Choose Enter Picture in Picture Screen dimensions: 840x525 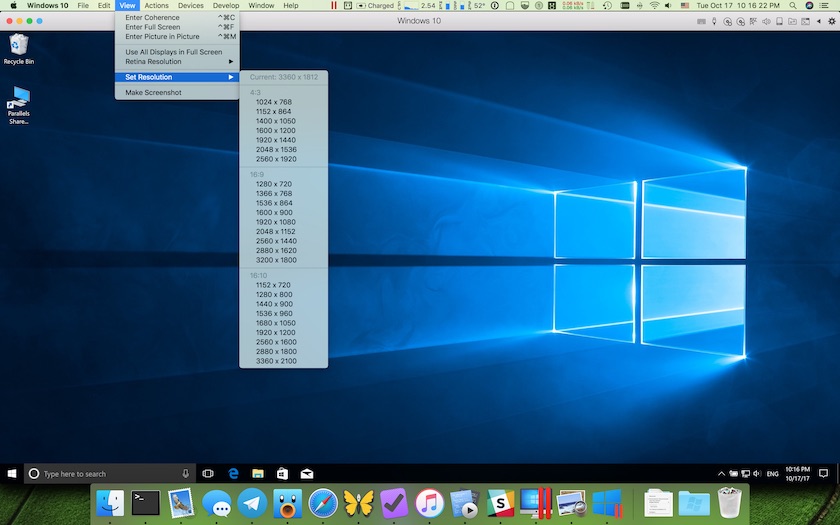pos(177,36)
